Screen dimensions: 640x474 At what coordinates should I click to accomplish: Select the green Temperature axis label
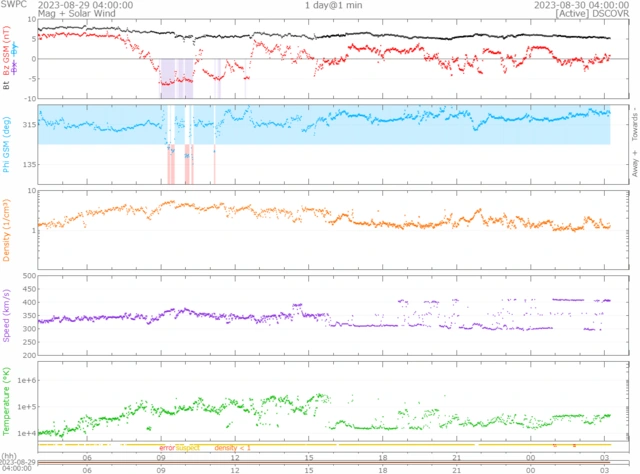click(7, 399)
